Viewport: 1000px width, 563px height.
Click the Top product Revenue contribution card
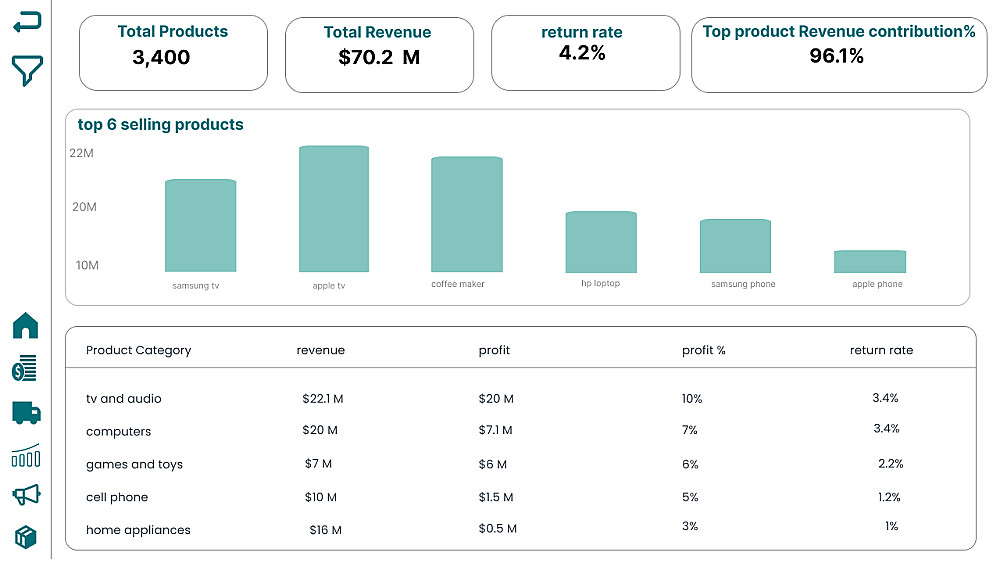837,54
